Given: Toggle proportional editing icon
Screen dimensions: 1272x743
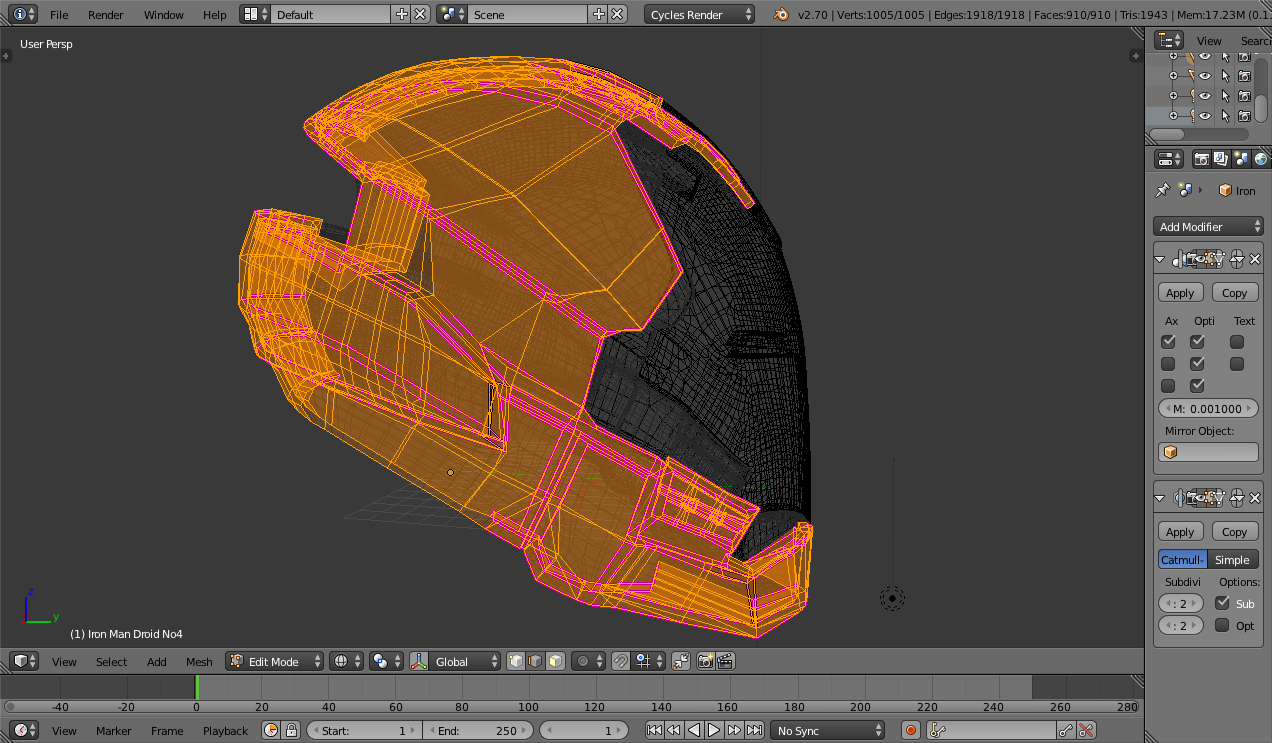Looking at the screenshot, I should (x=588, y=661).
